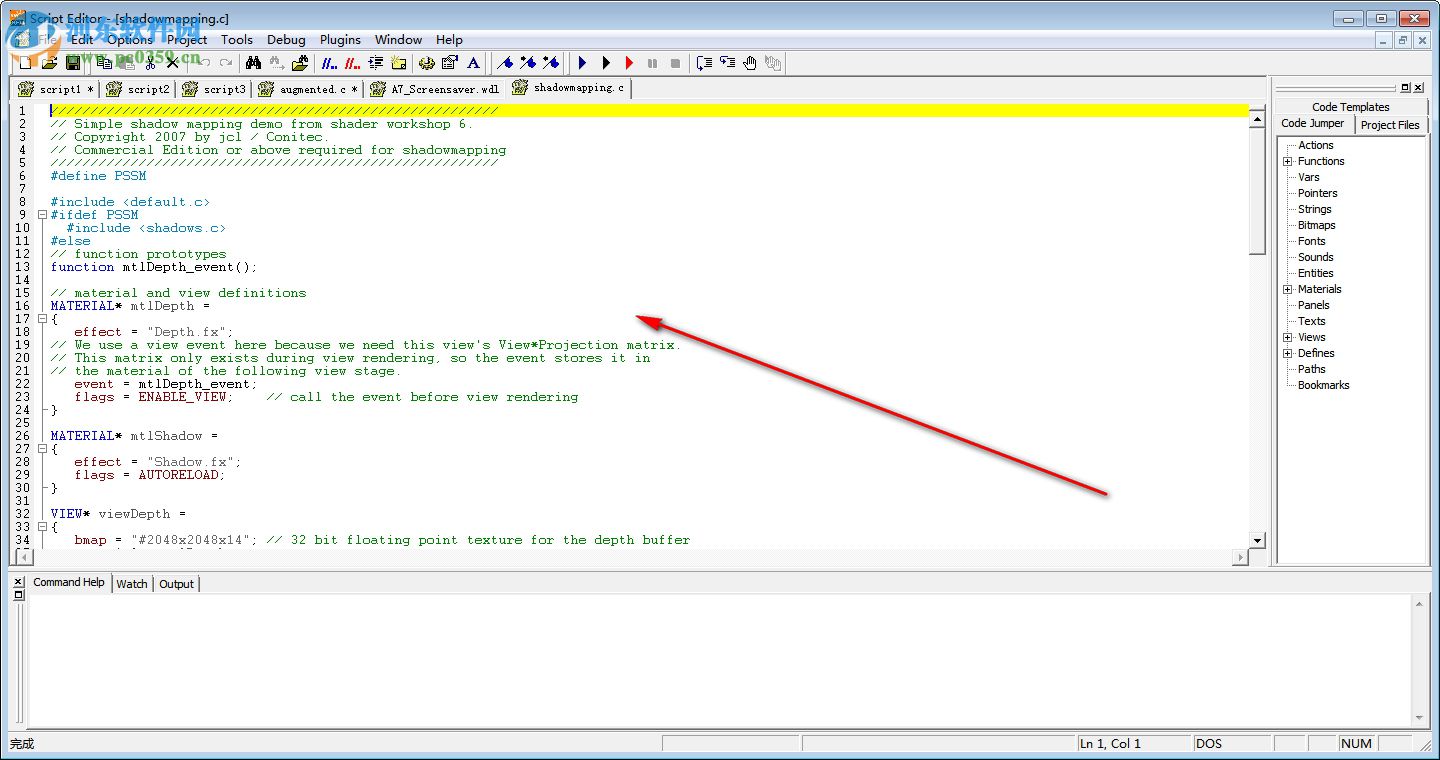Click the Save floppy disk icon
This screenshot has width=1440, height=760.
coord(72,63)
